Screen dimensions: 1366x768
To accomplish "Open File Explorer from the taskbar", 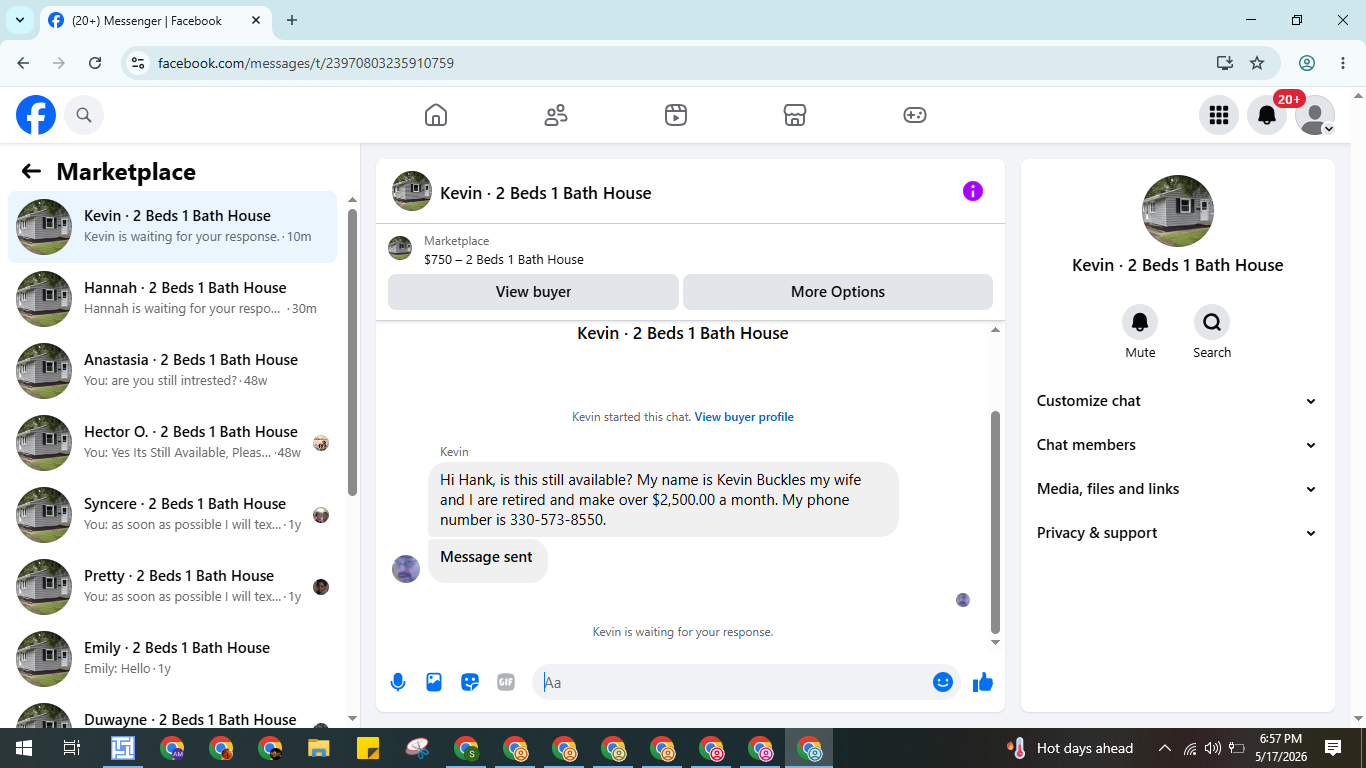I will (x=319, y=748).
